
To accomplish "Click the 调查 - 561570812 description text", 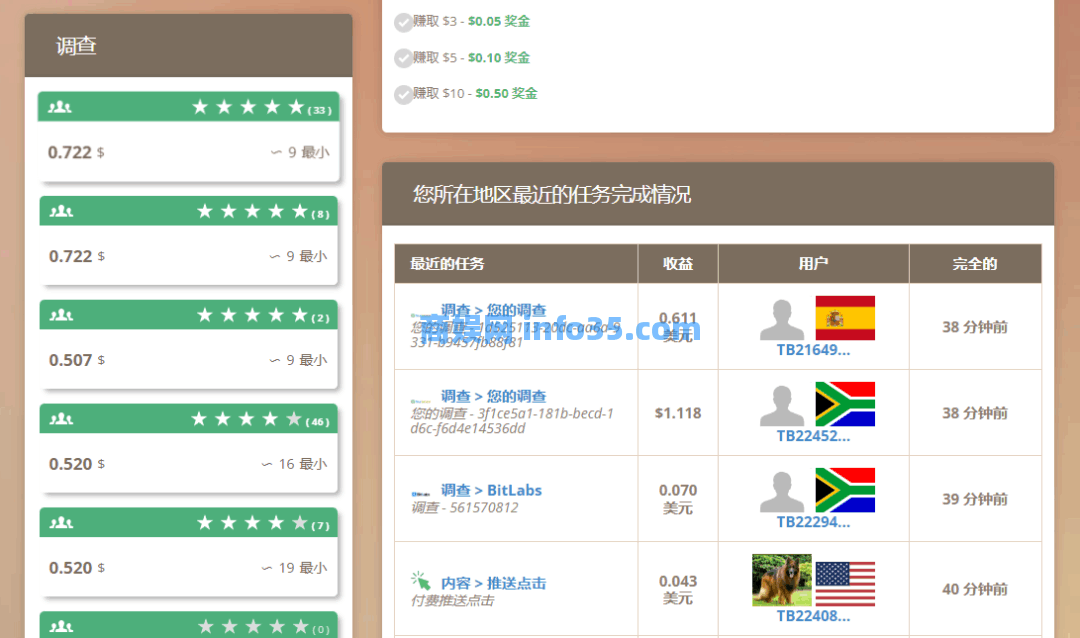I will click(464, 508).
